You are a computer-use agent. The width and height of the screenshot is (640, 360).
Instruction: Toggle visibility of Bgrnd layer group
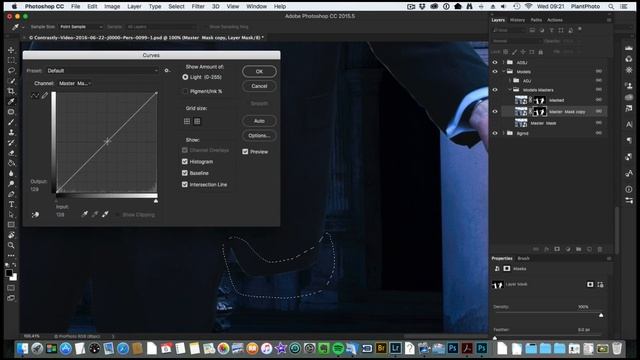coord(495,133)
